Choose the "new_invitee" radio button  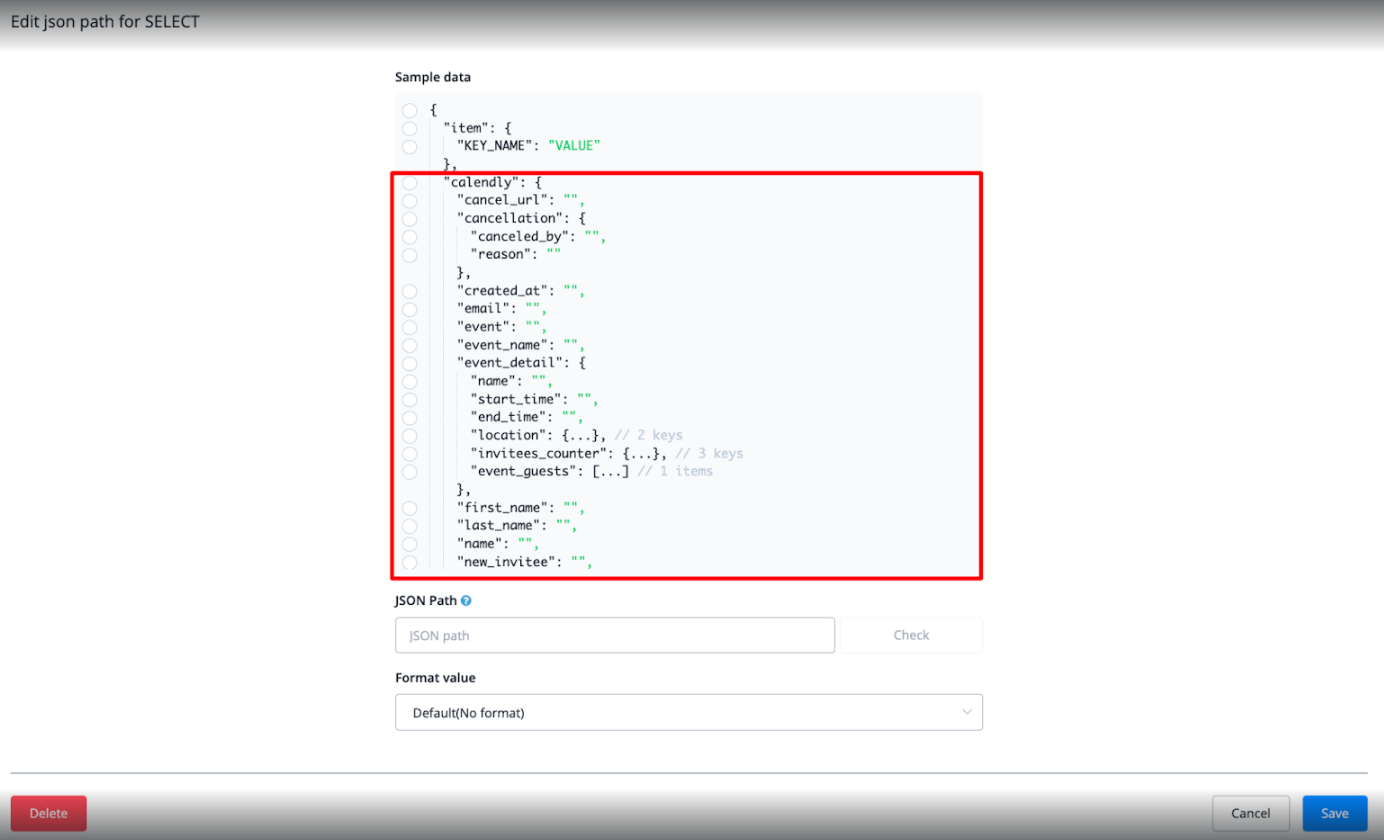(x=409, y=562)
